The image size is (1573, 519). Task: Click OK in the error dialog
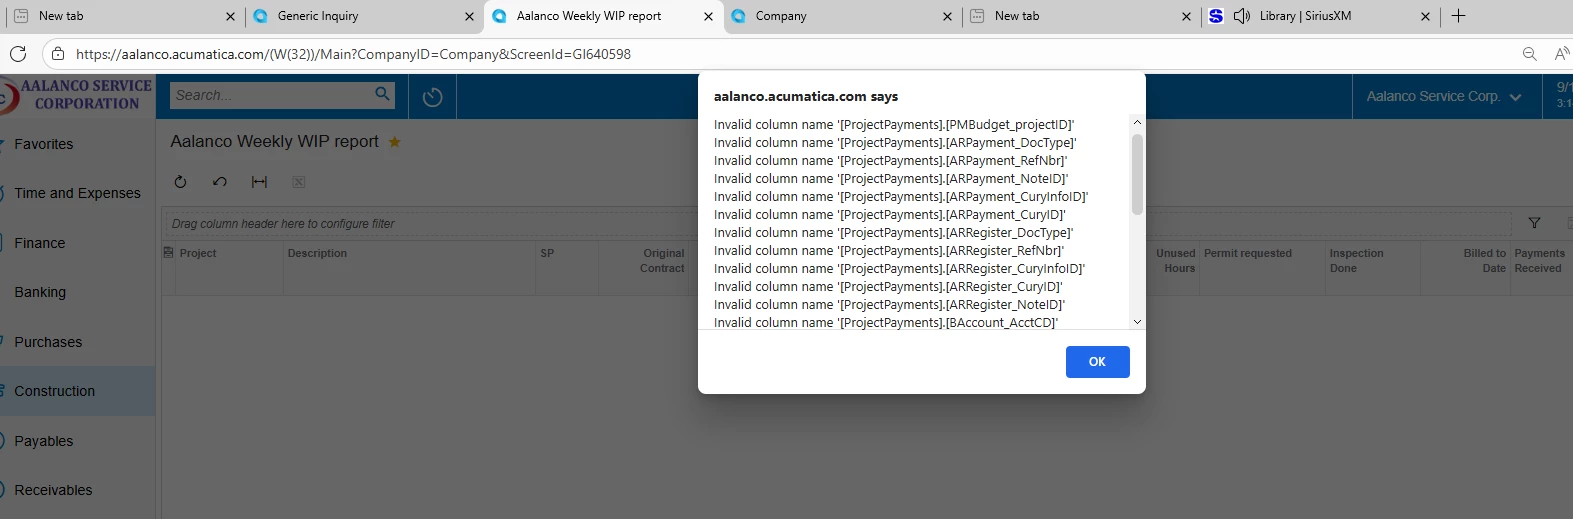pyautogui.click(x=1097, y=362)
